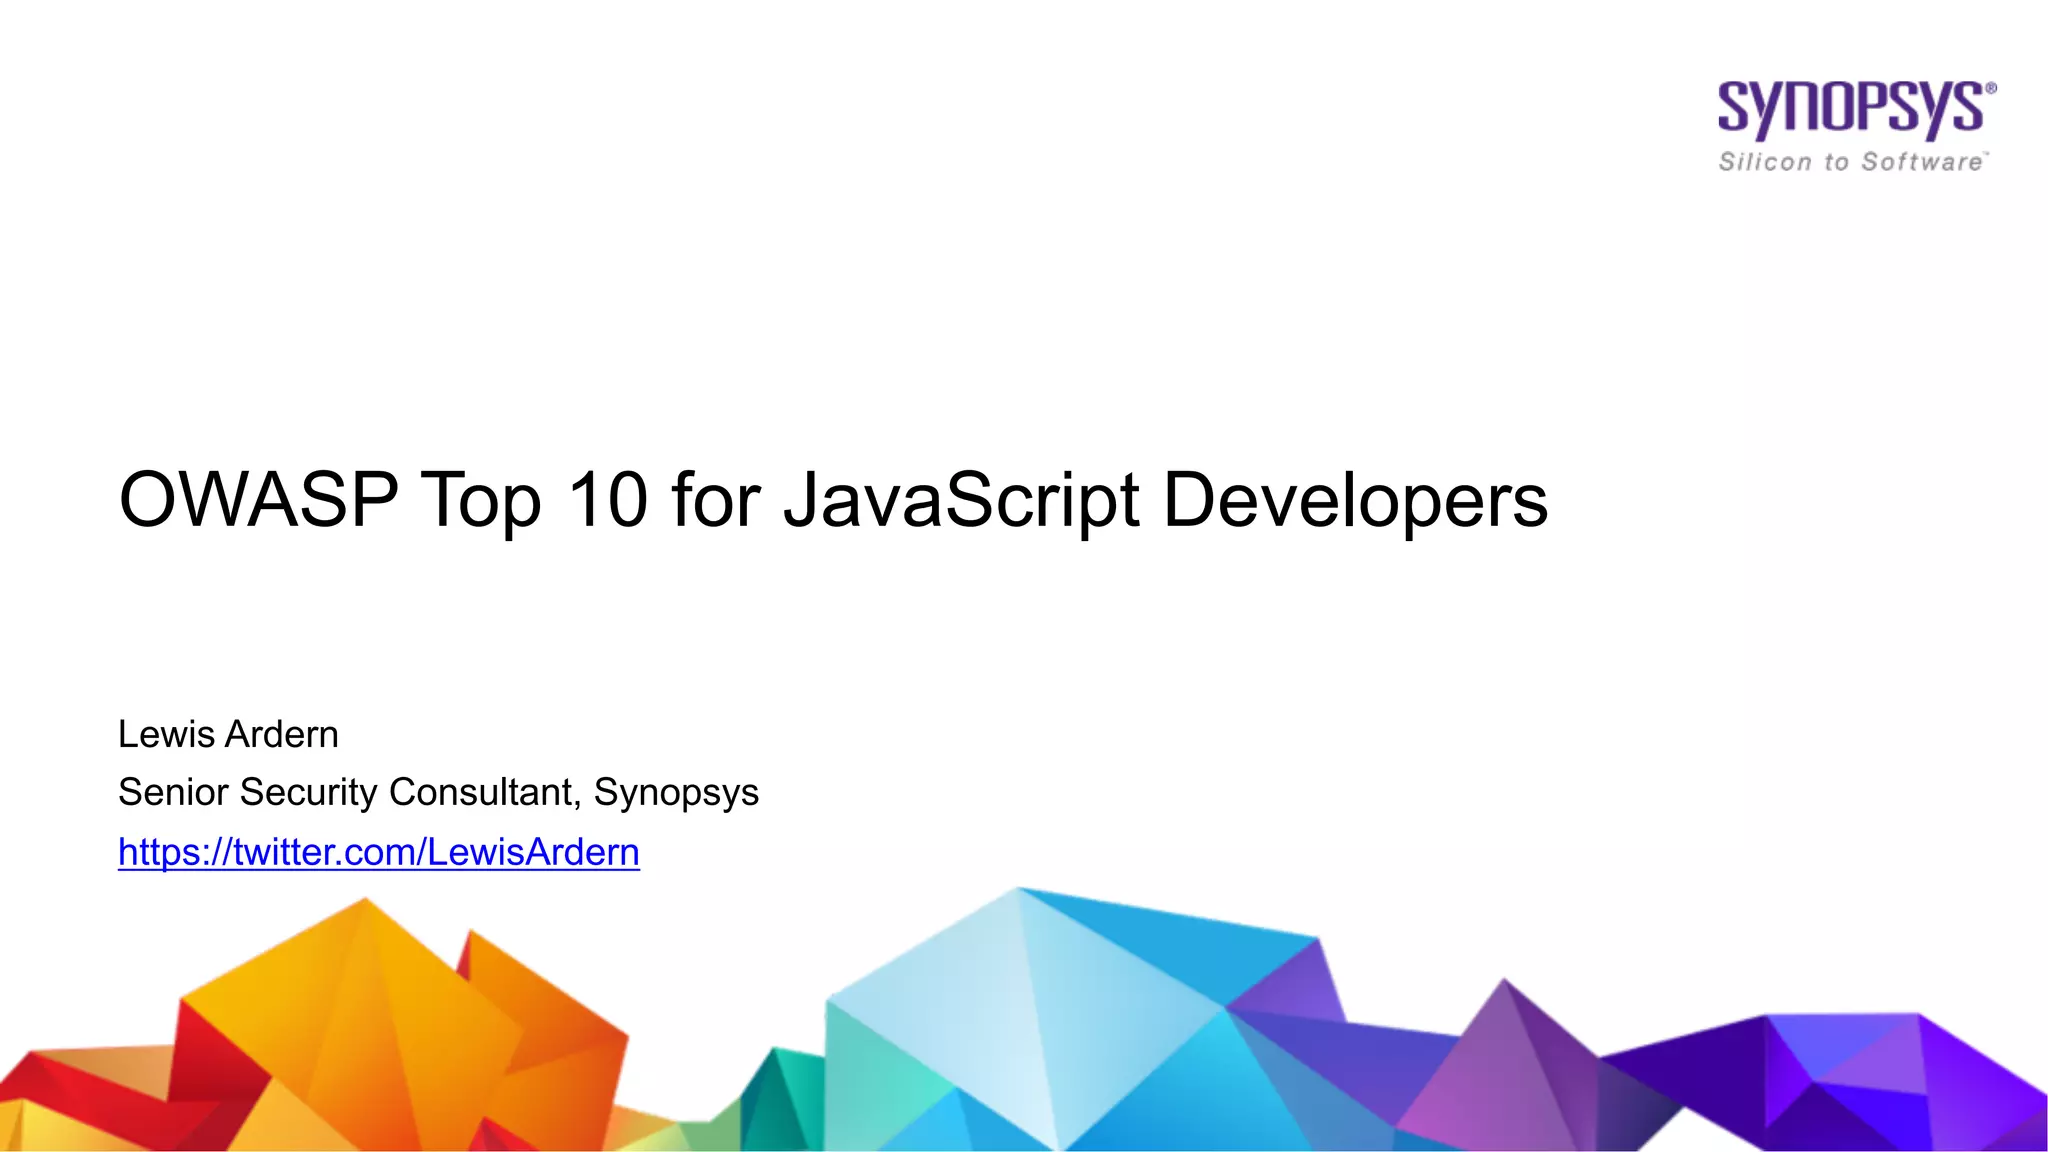Open the twitter.com/LewisArdern link
Image resolution: width=2048 pixels, height=1152 pixels.
pyautogui.click(x=379, y=852)
